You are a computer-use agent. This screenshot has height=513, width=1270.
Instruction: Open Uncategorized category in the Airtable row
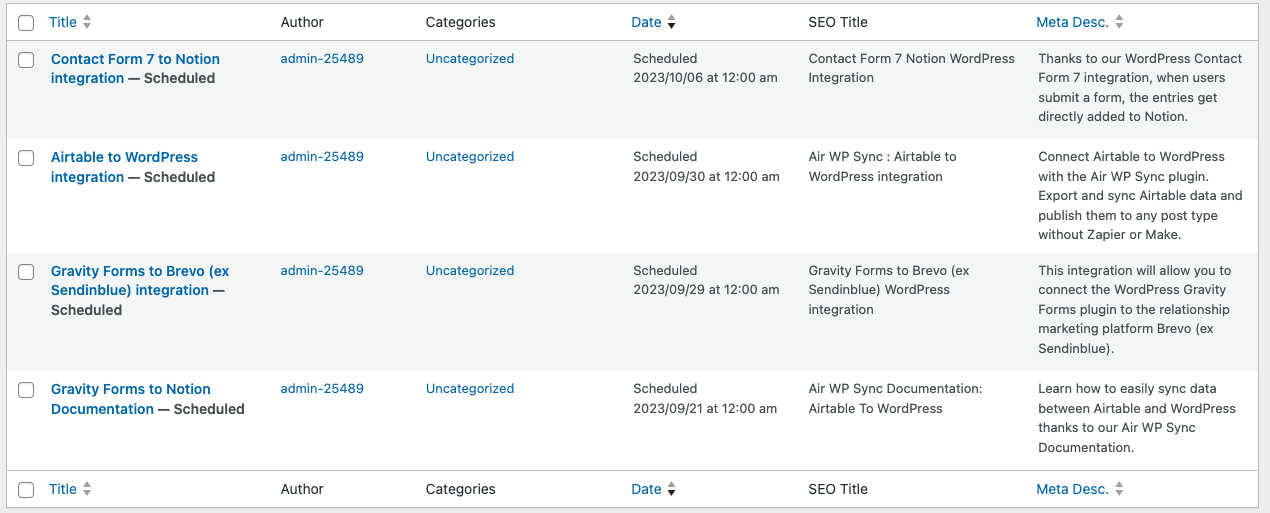coord(470,157)
